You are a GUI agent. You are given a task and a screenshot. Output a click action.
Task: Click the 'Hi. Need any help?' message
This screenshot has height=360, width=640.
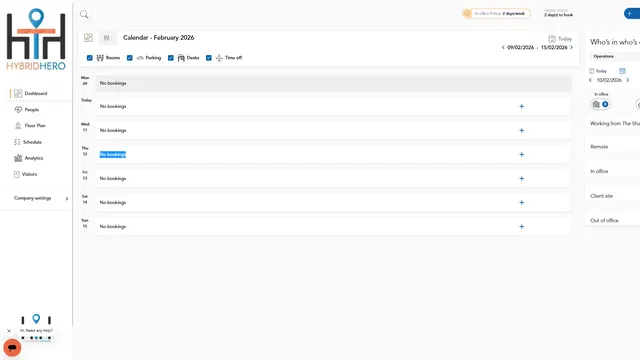pyautogui.click(x=36, y=331)
